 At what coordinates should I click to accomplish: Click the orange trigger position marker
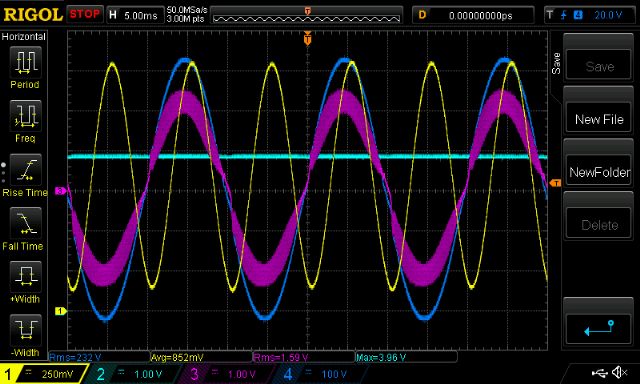click(x=307, y=39)
